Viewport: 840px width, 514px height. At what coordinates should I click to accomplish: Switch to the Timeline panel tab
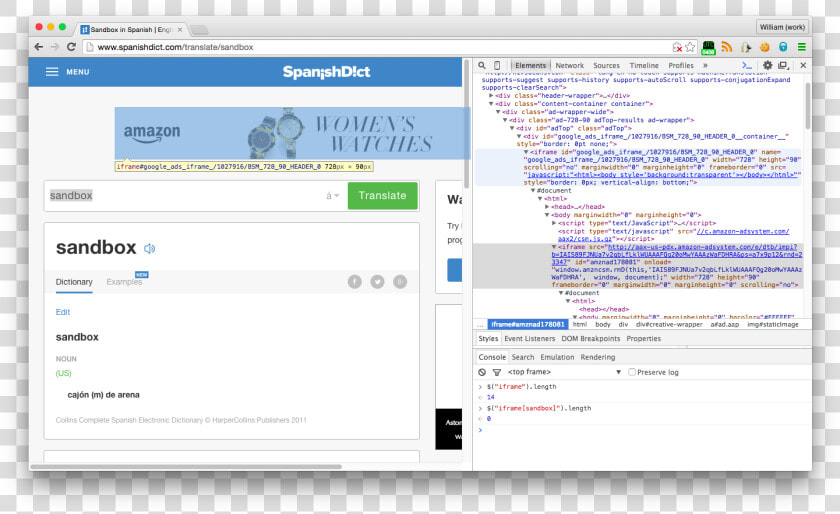(x=644, y=65)
